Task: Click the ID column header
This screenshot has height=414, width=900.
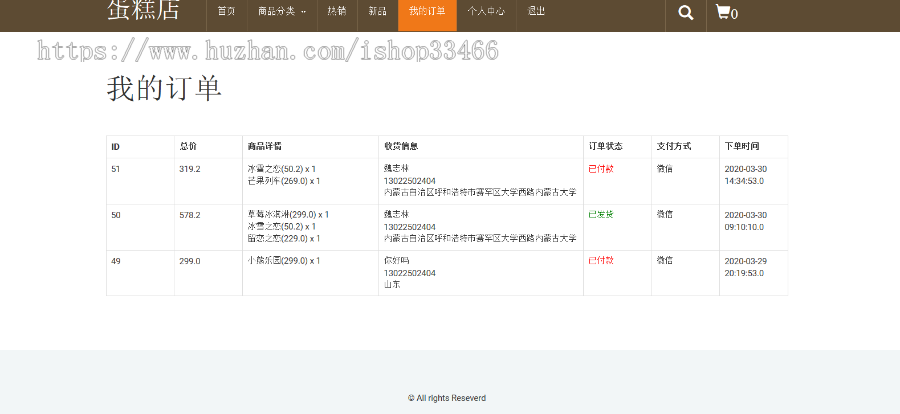Action: [x=115, y=146]
